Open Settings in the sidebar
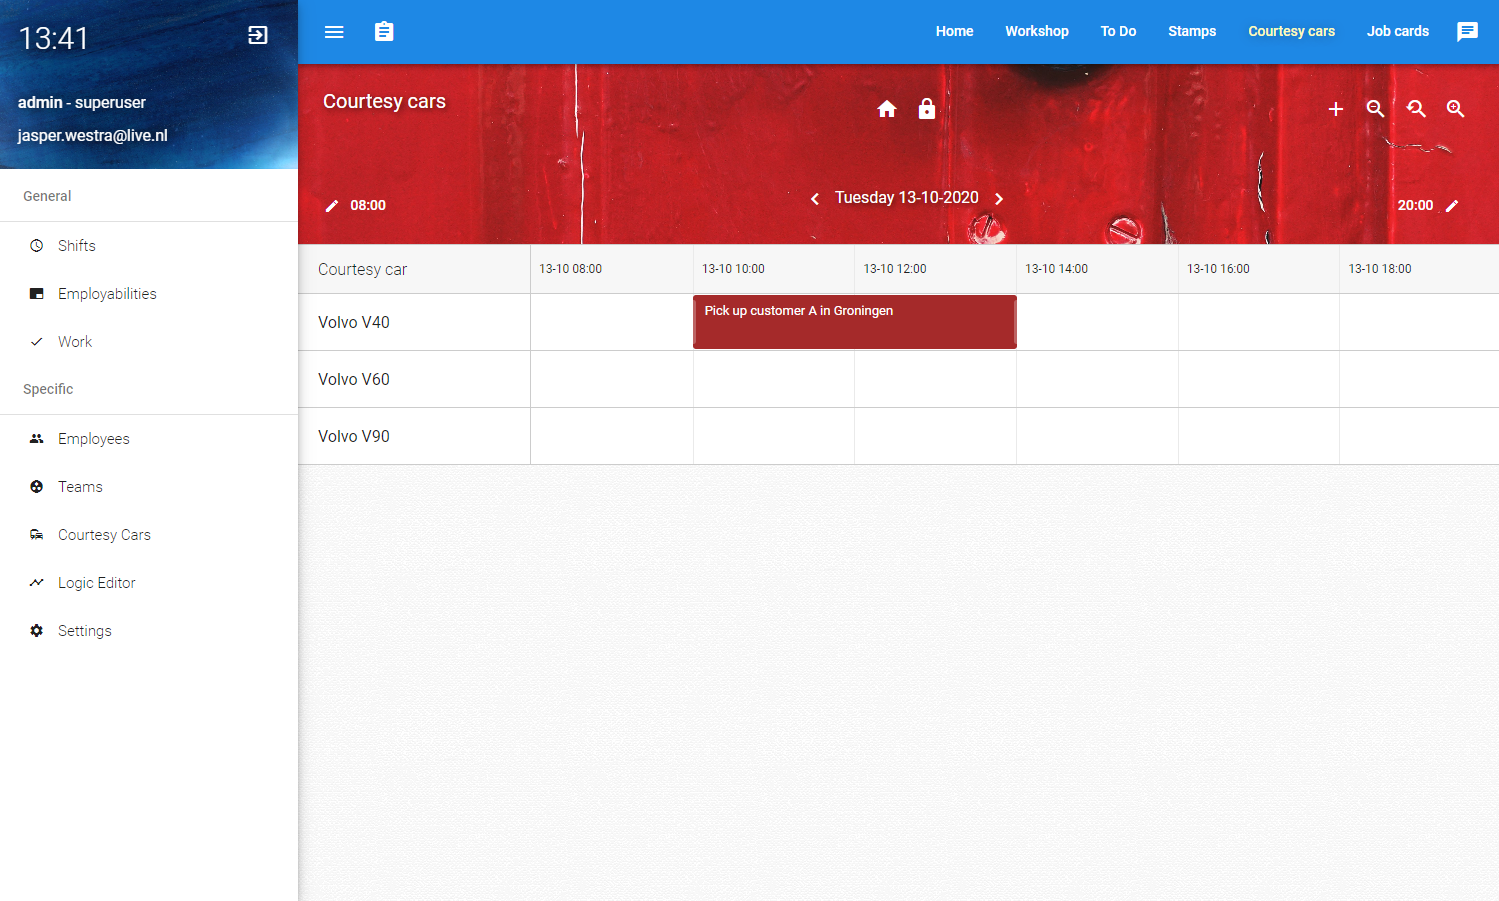This screenshot has width=1499, height=901. (149, 631)
